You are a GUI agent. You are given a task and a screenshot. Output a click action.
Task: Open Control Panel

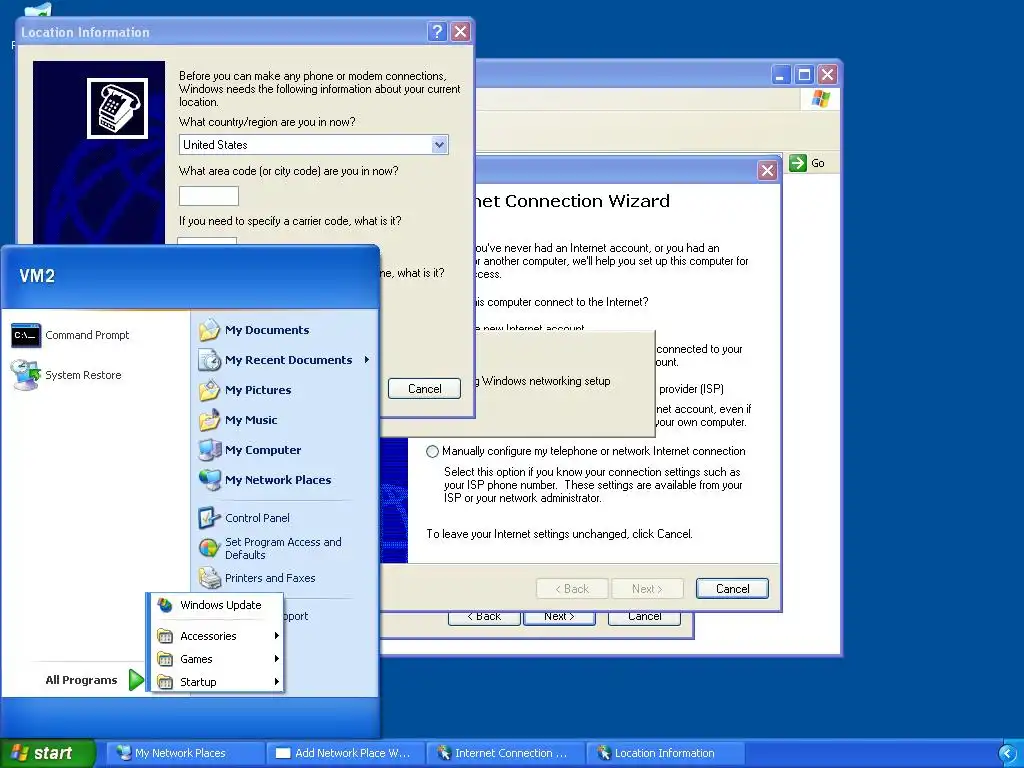click(x=245, y=518)
